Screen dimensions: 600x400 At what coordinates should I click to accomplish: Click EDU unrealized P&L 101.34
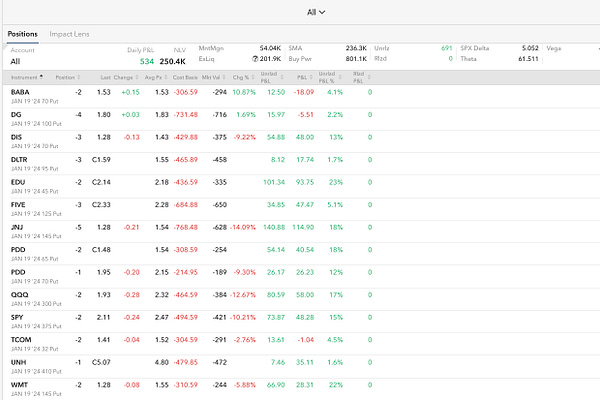click(x=274, y=182)
